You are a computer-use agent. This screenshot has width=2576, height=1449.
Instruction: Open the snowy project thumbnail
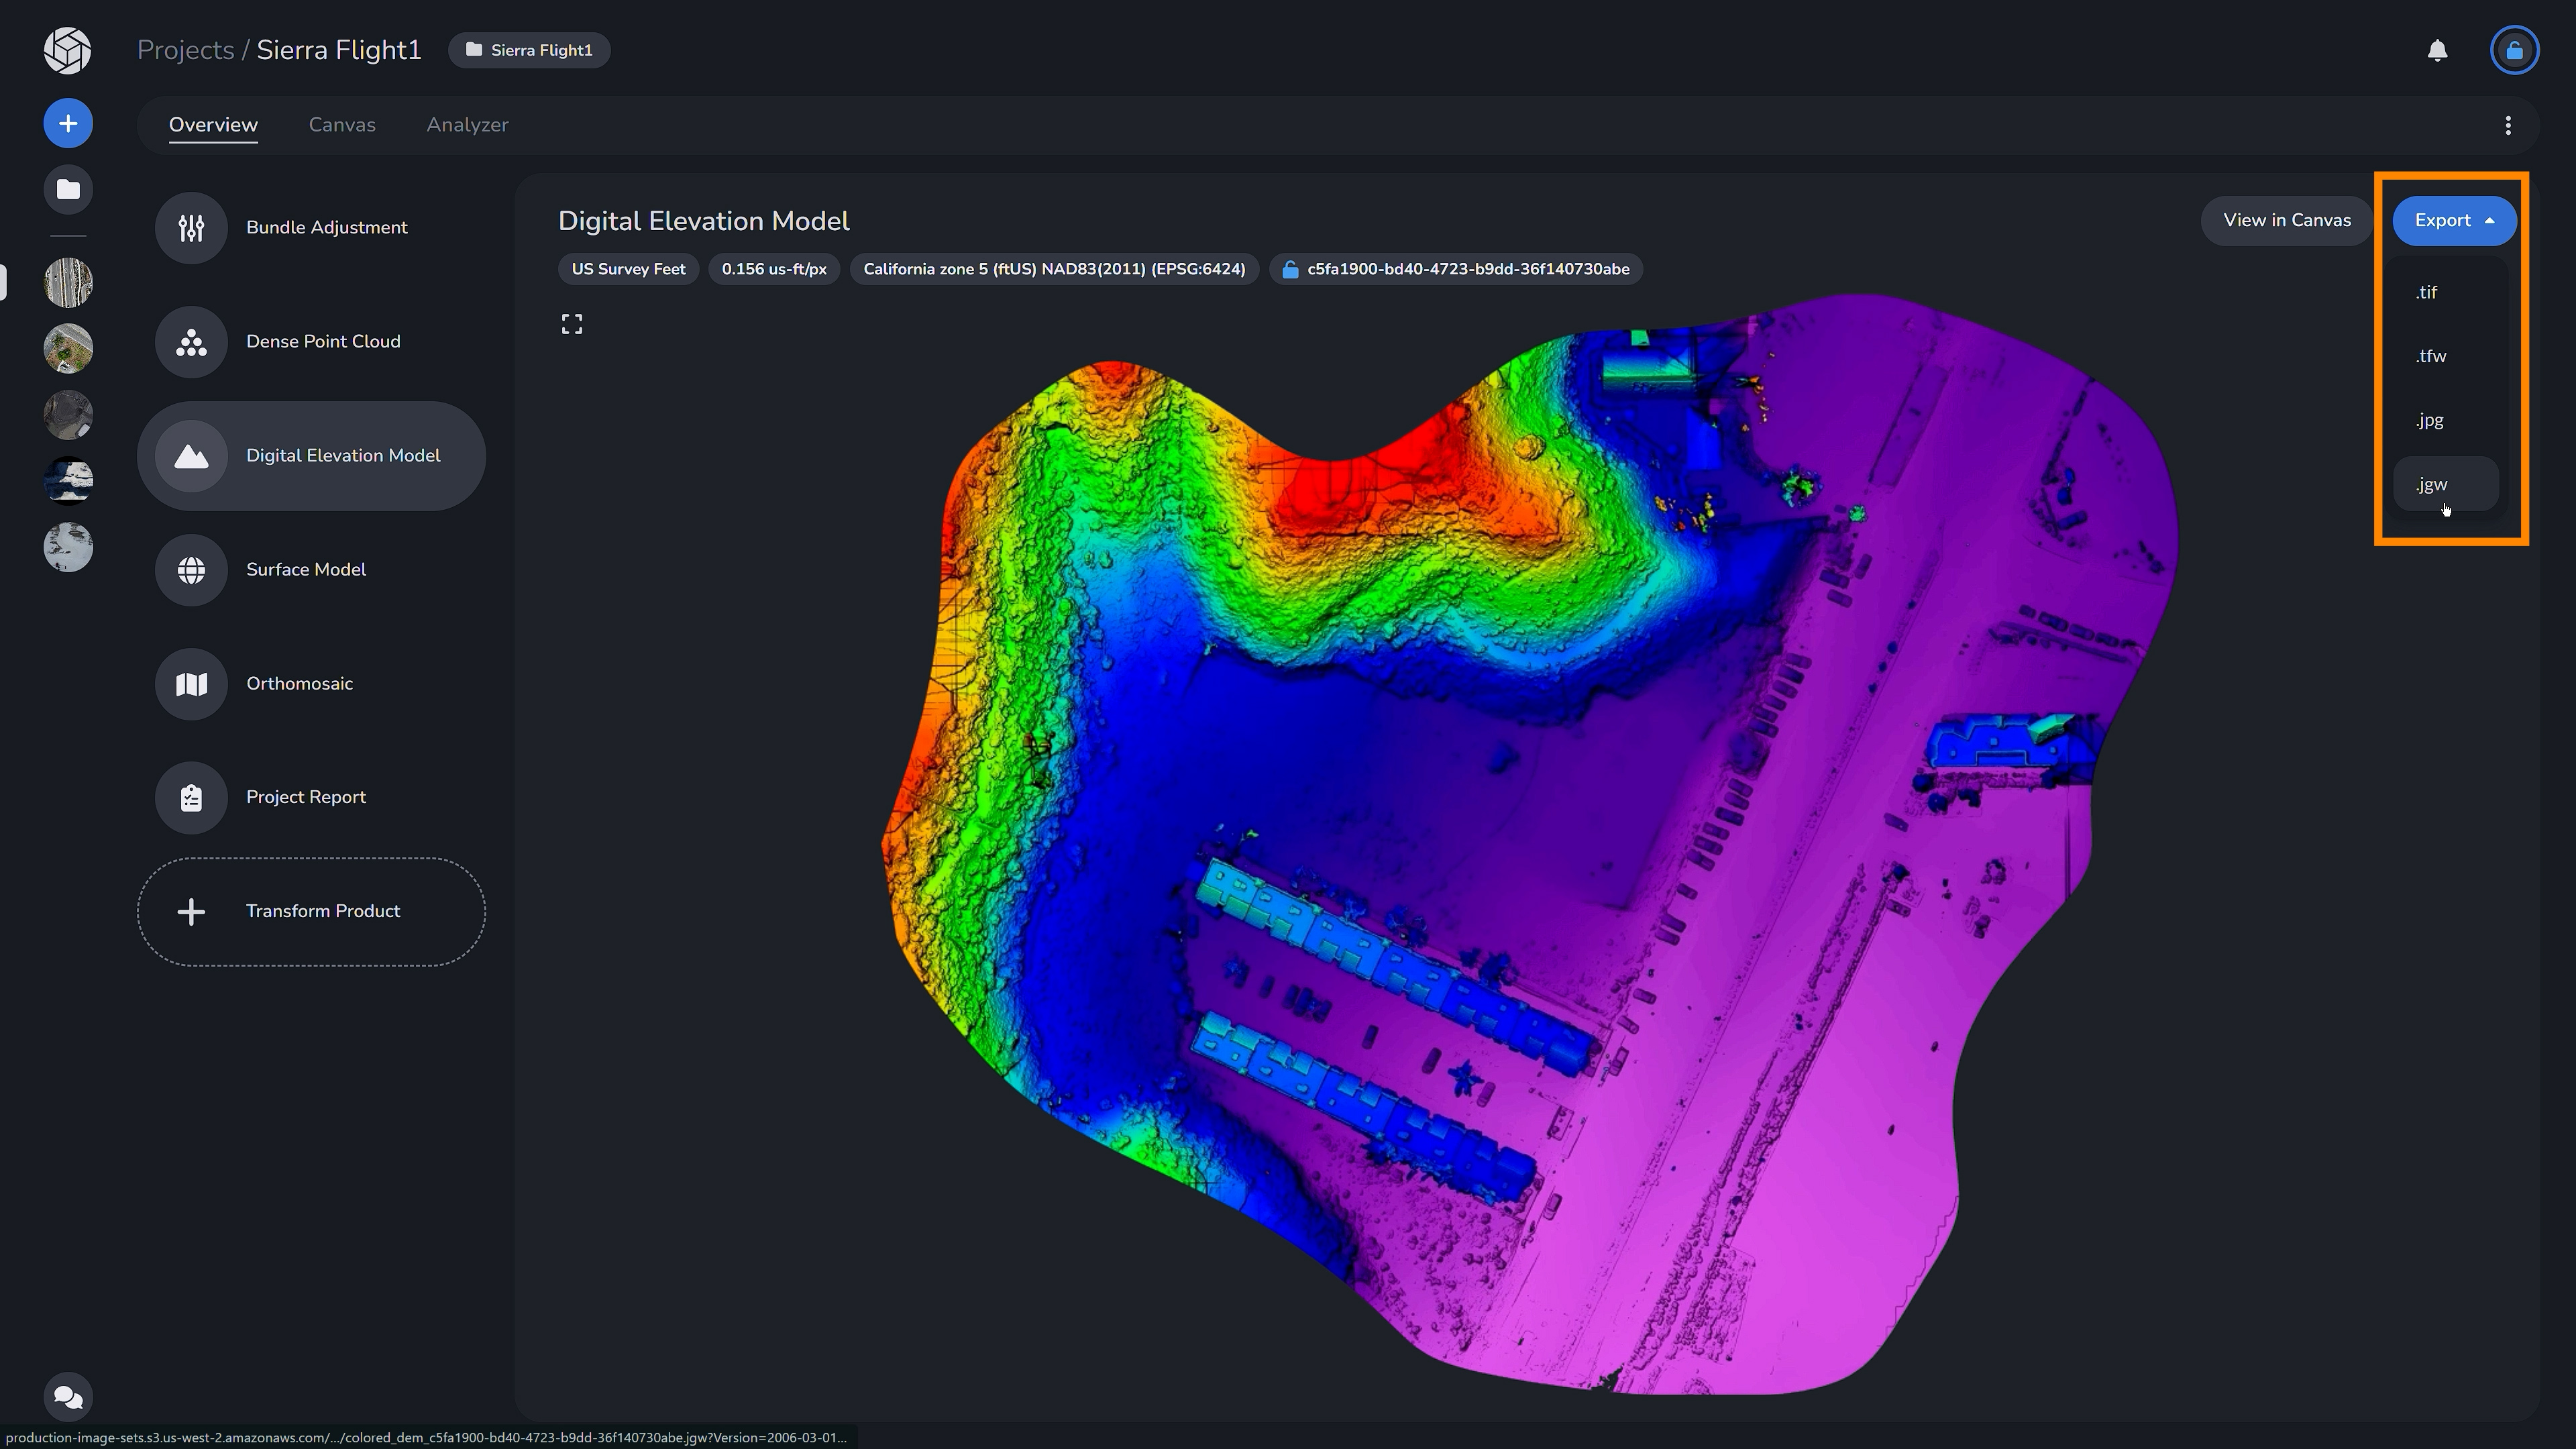[x=68, y=547]
